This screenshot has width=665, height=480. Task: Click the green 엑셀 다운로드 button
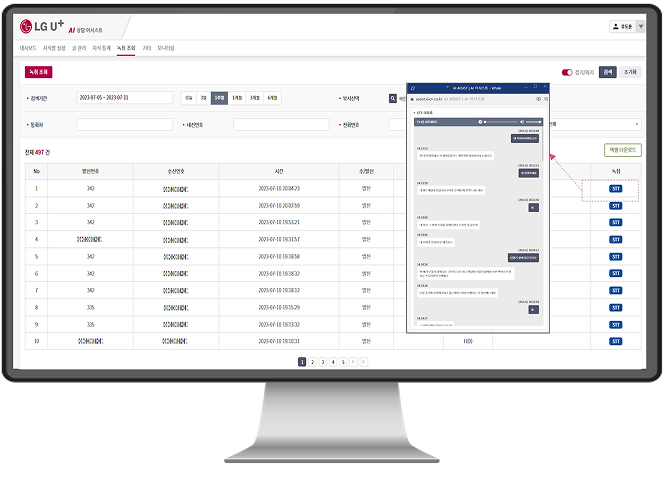pos(623,150)
